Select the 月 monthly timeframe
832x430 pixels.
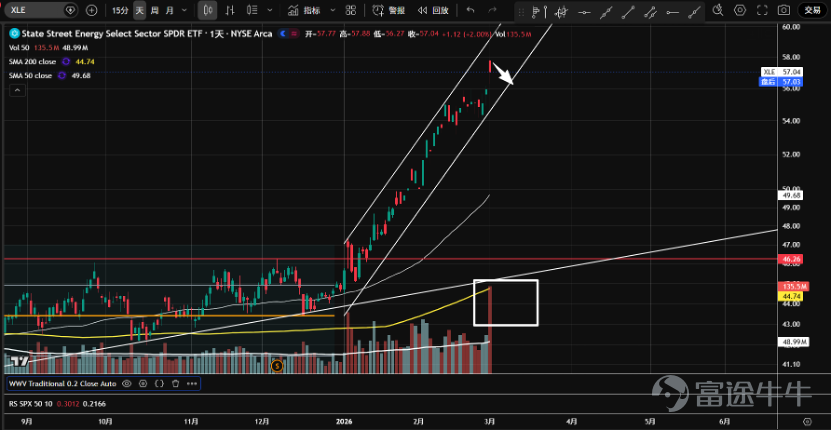click(x=169, y=10)
